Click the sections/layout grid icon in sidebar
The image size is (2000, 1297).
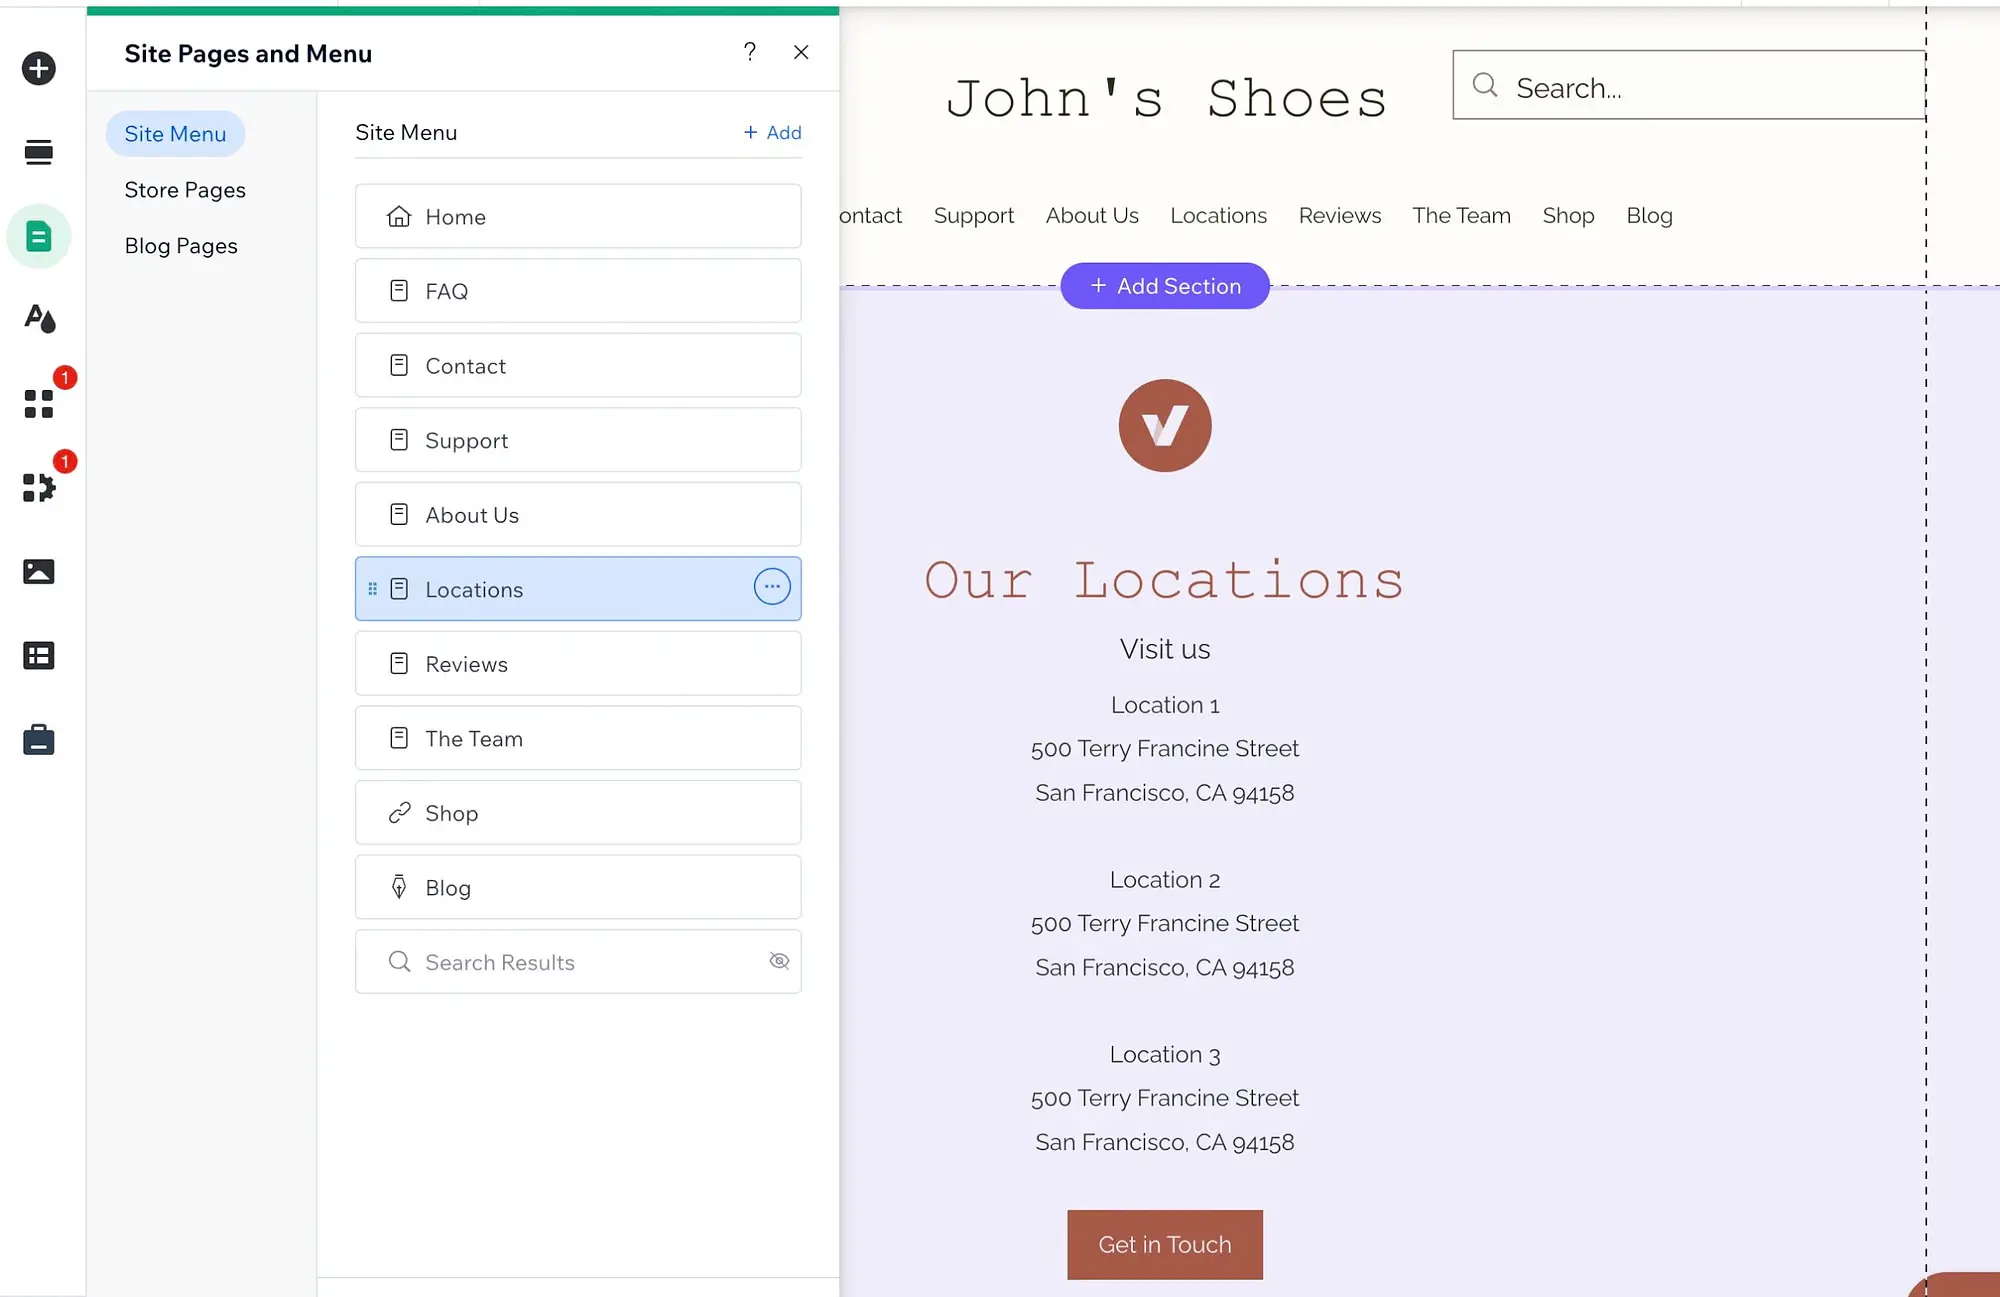coord(39,654)
